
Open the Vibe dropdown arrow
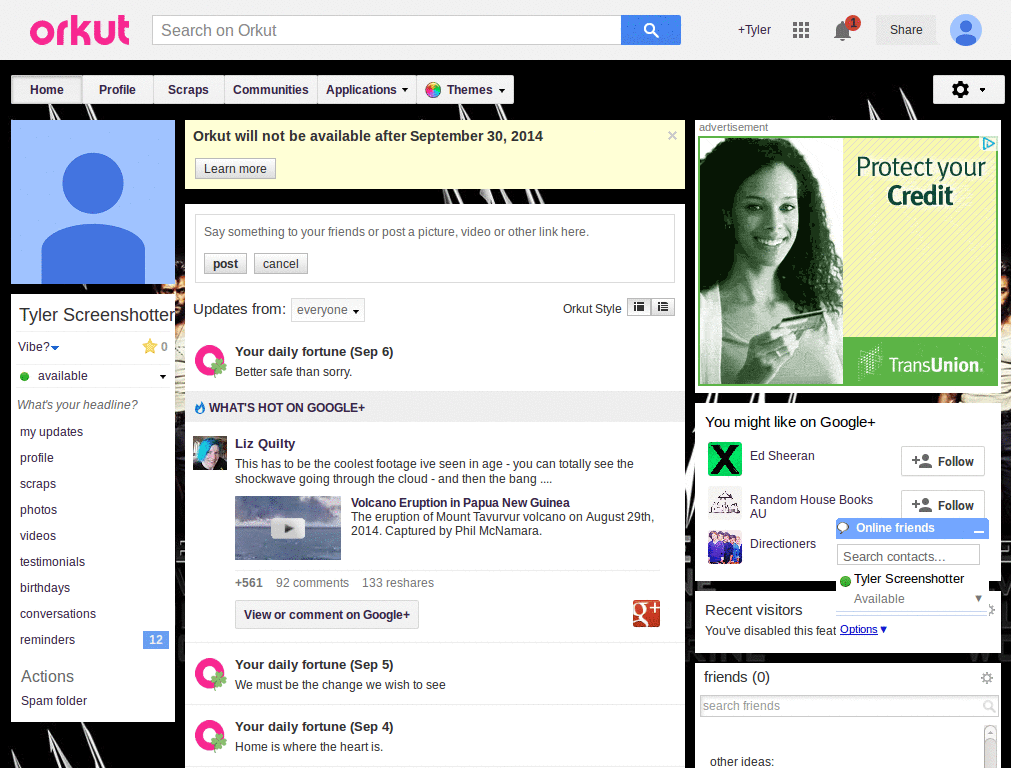point(56,348)
